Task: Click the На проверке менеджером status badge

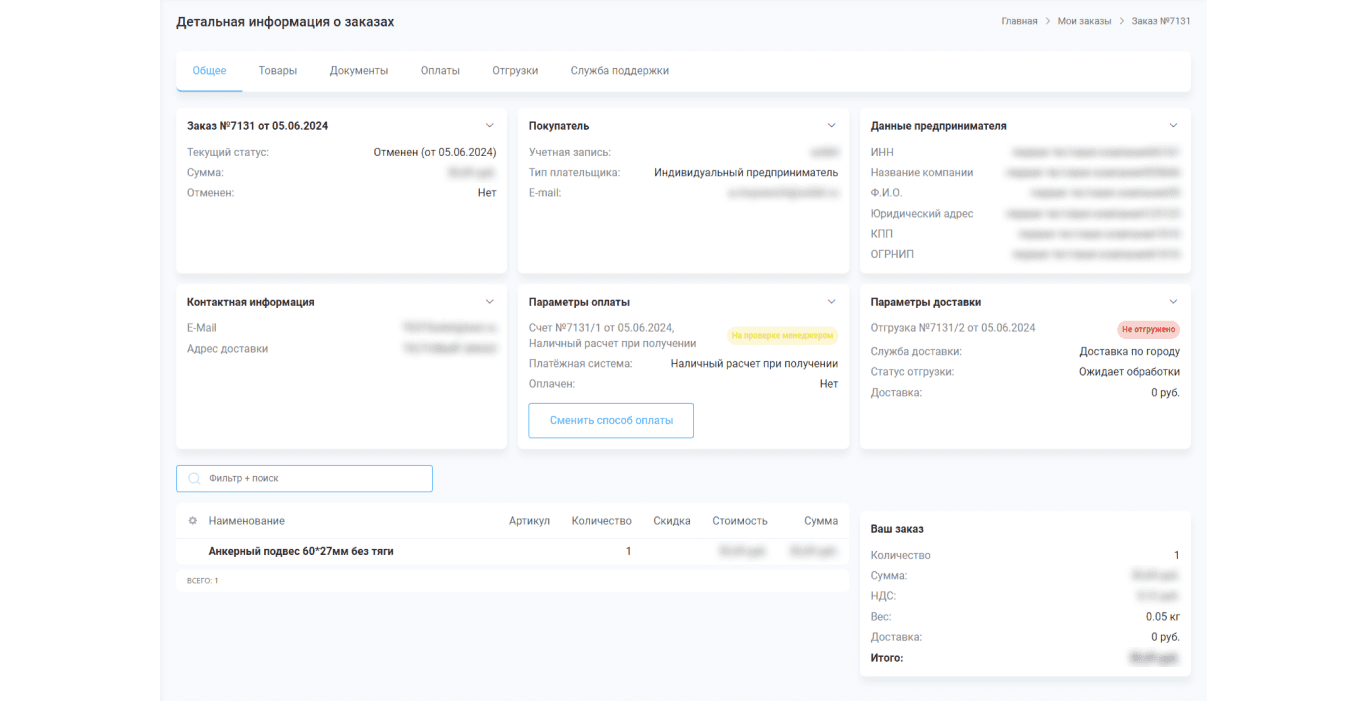Action: click(782, 336)
